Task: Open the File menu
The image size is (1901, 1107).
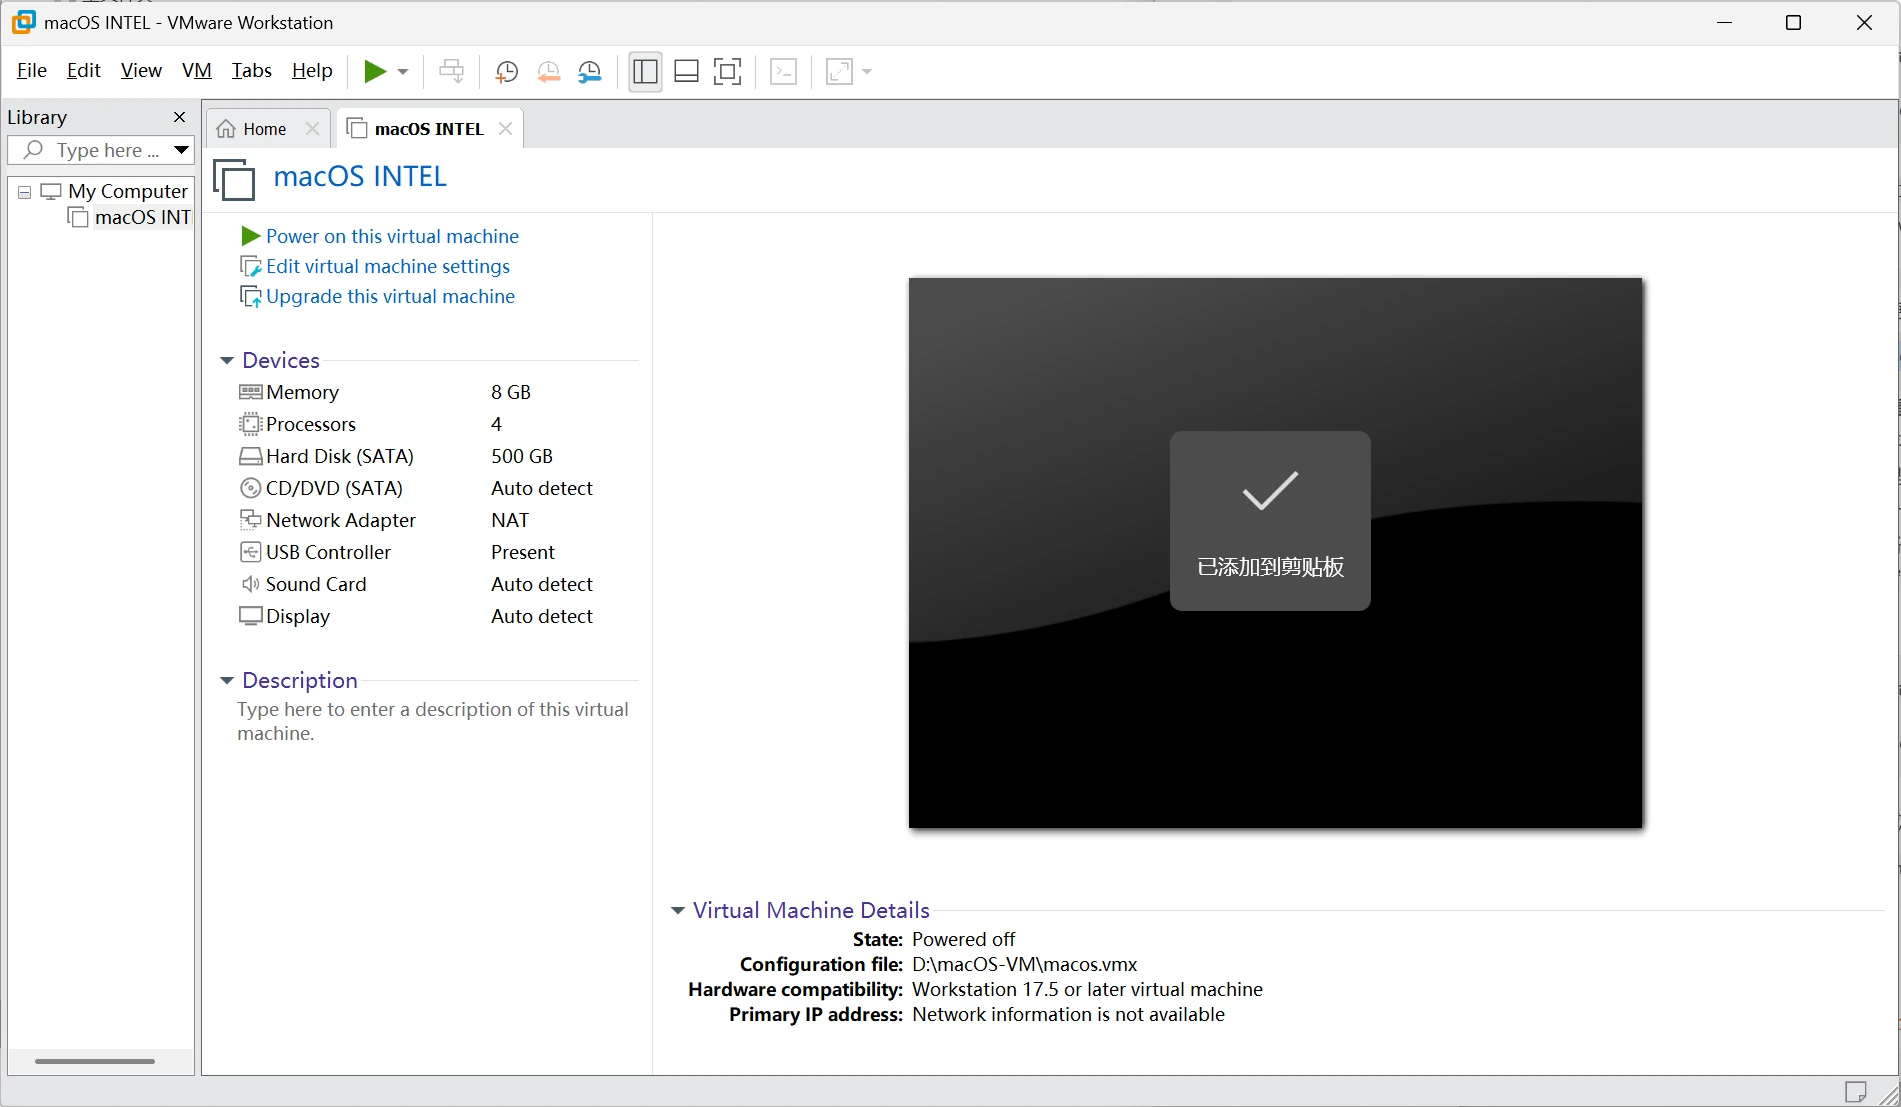Action: (x=32, y=70)
